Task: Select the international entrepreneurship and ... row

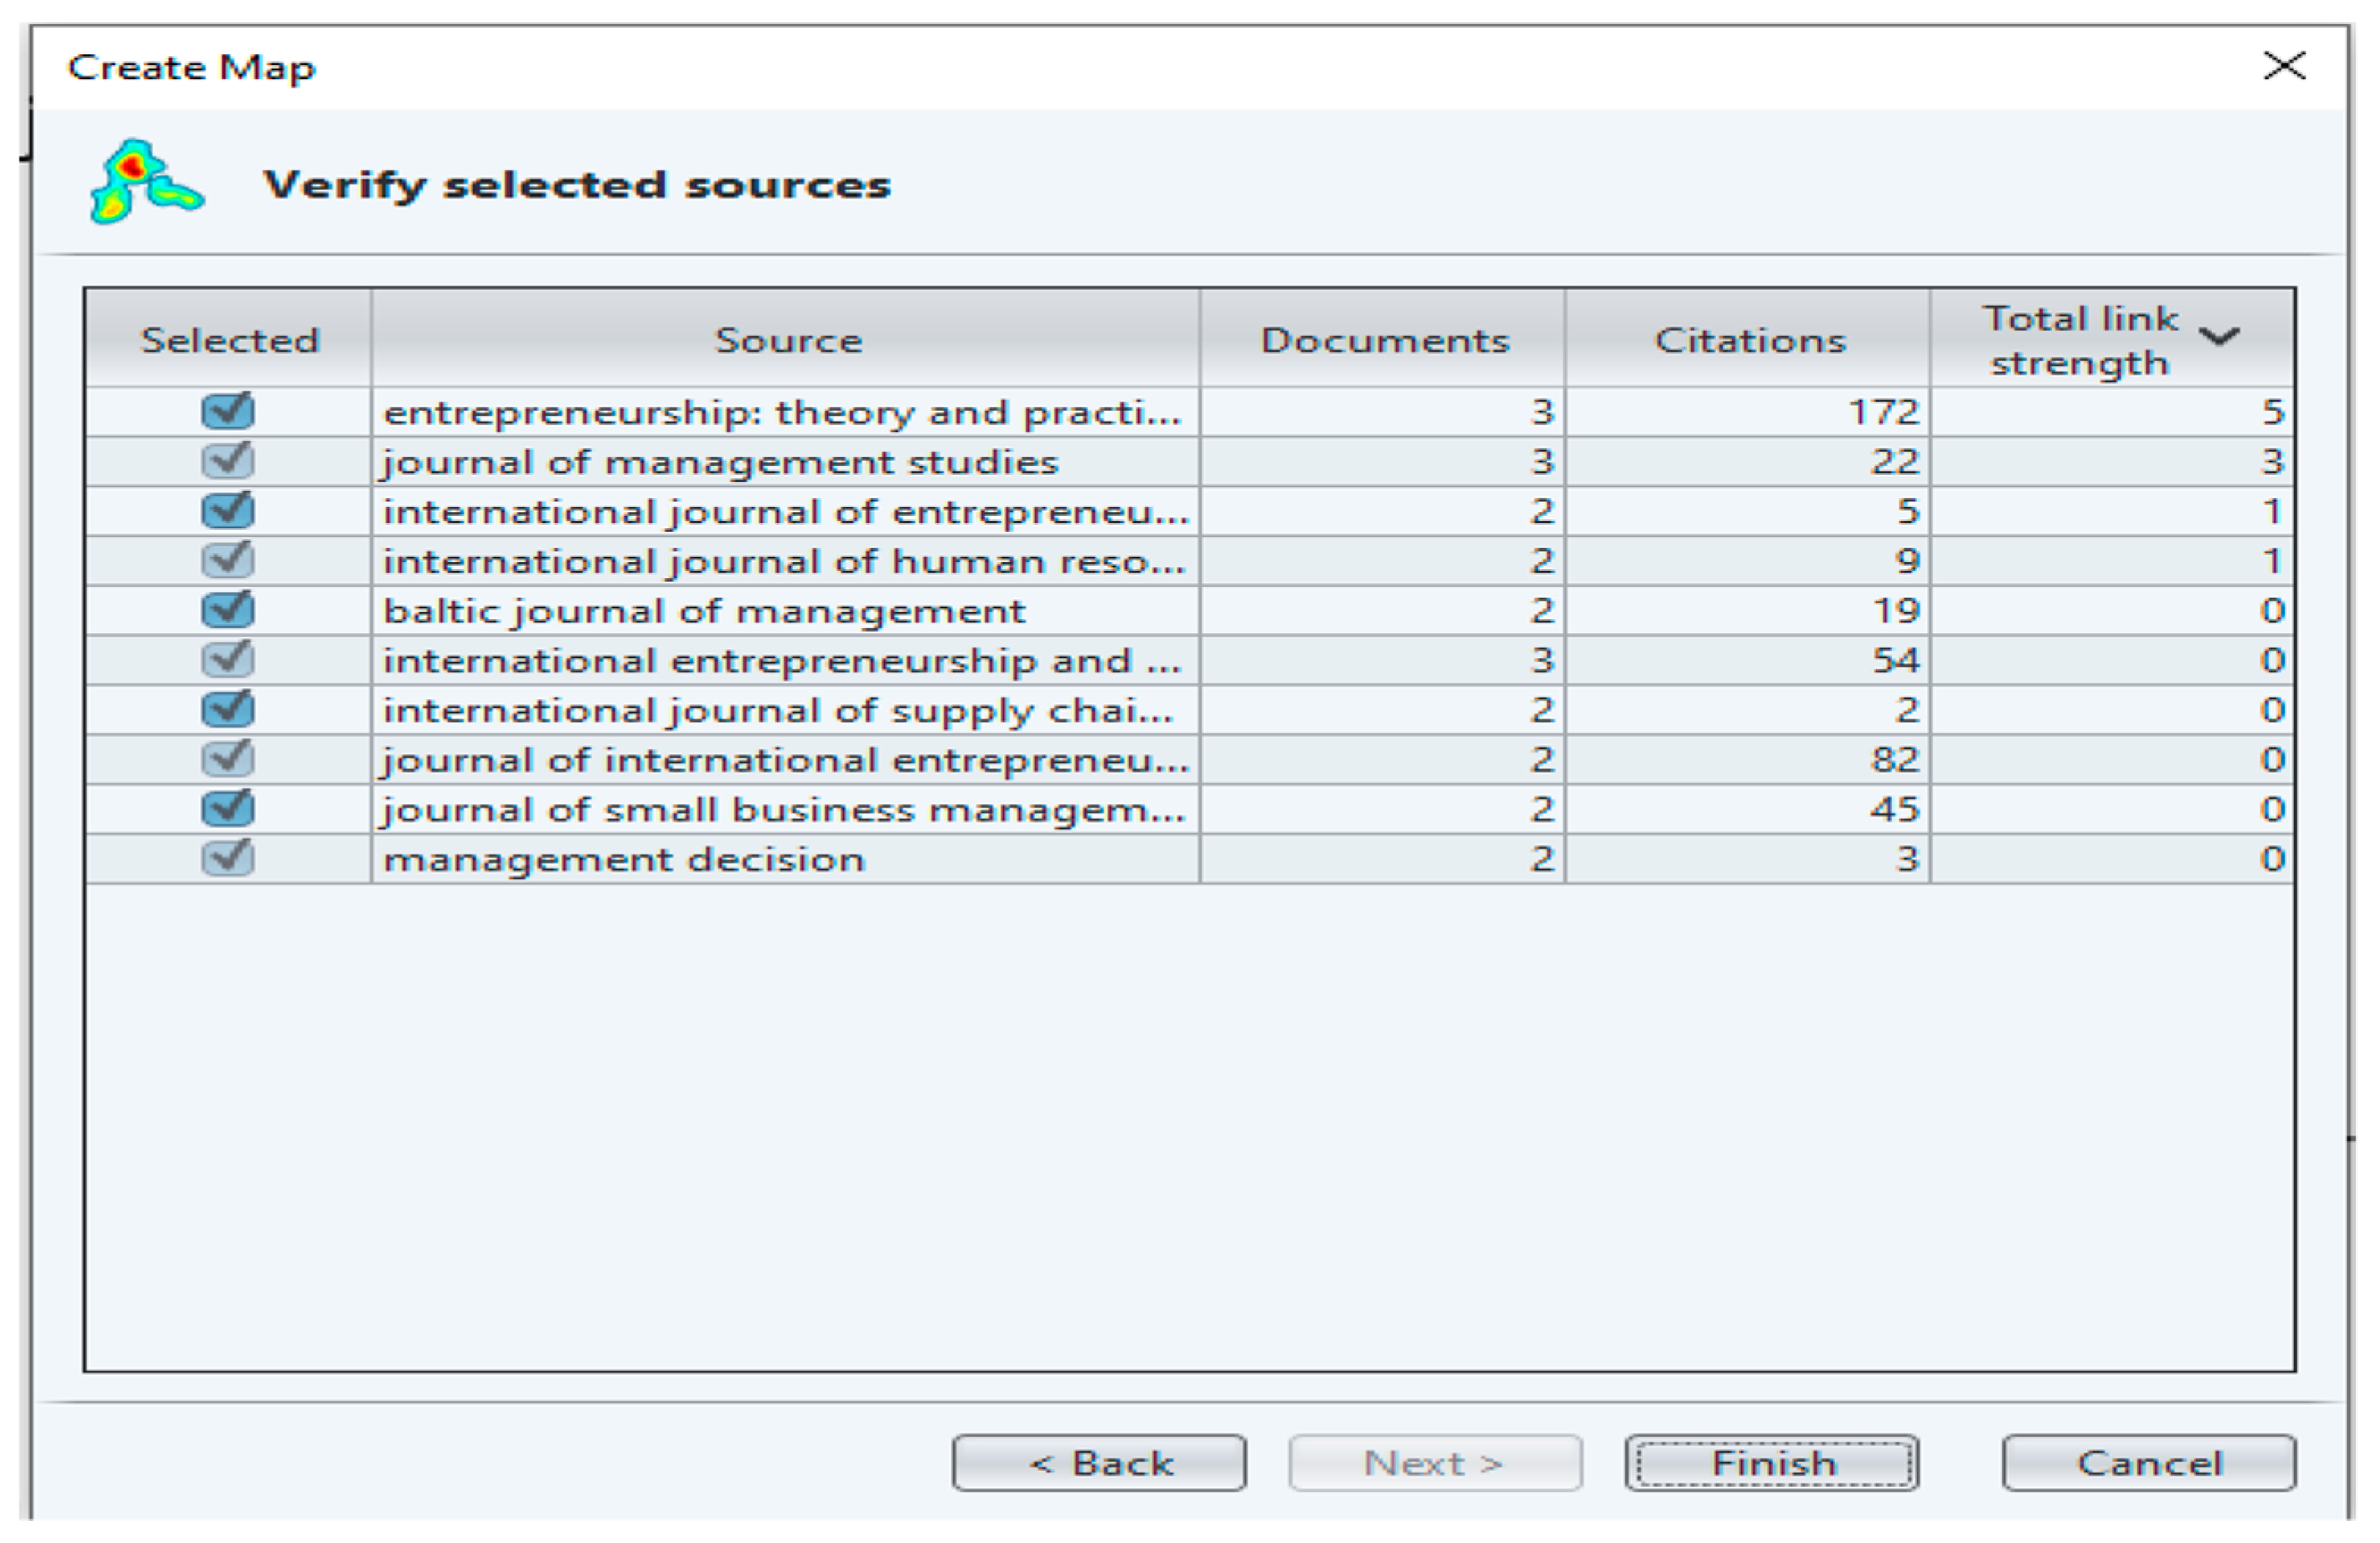Action: (781, 660)
